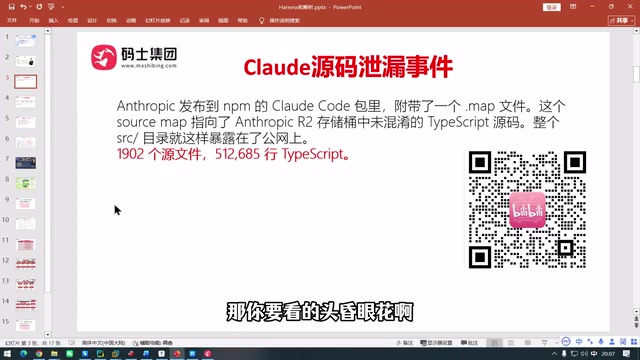This screenshot has width=640, height=360.
Task: Switch to the 动画 (Animations) tab
Action: 131,20
